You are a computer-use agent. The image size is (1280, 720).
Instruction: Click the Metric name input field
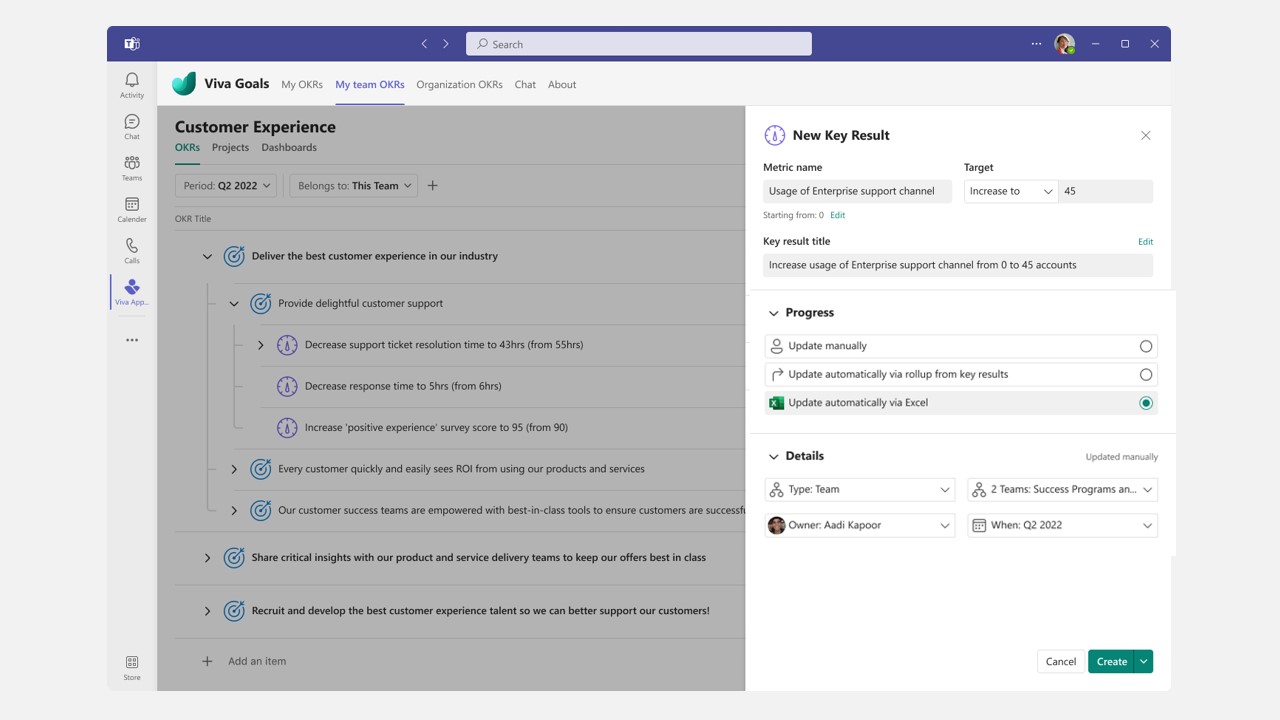pyautogui.click(x=857, y=191)
